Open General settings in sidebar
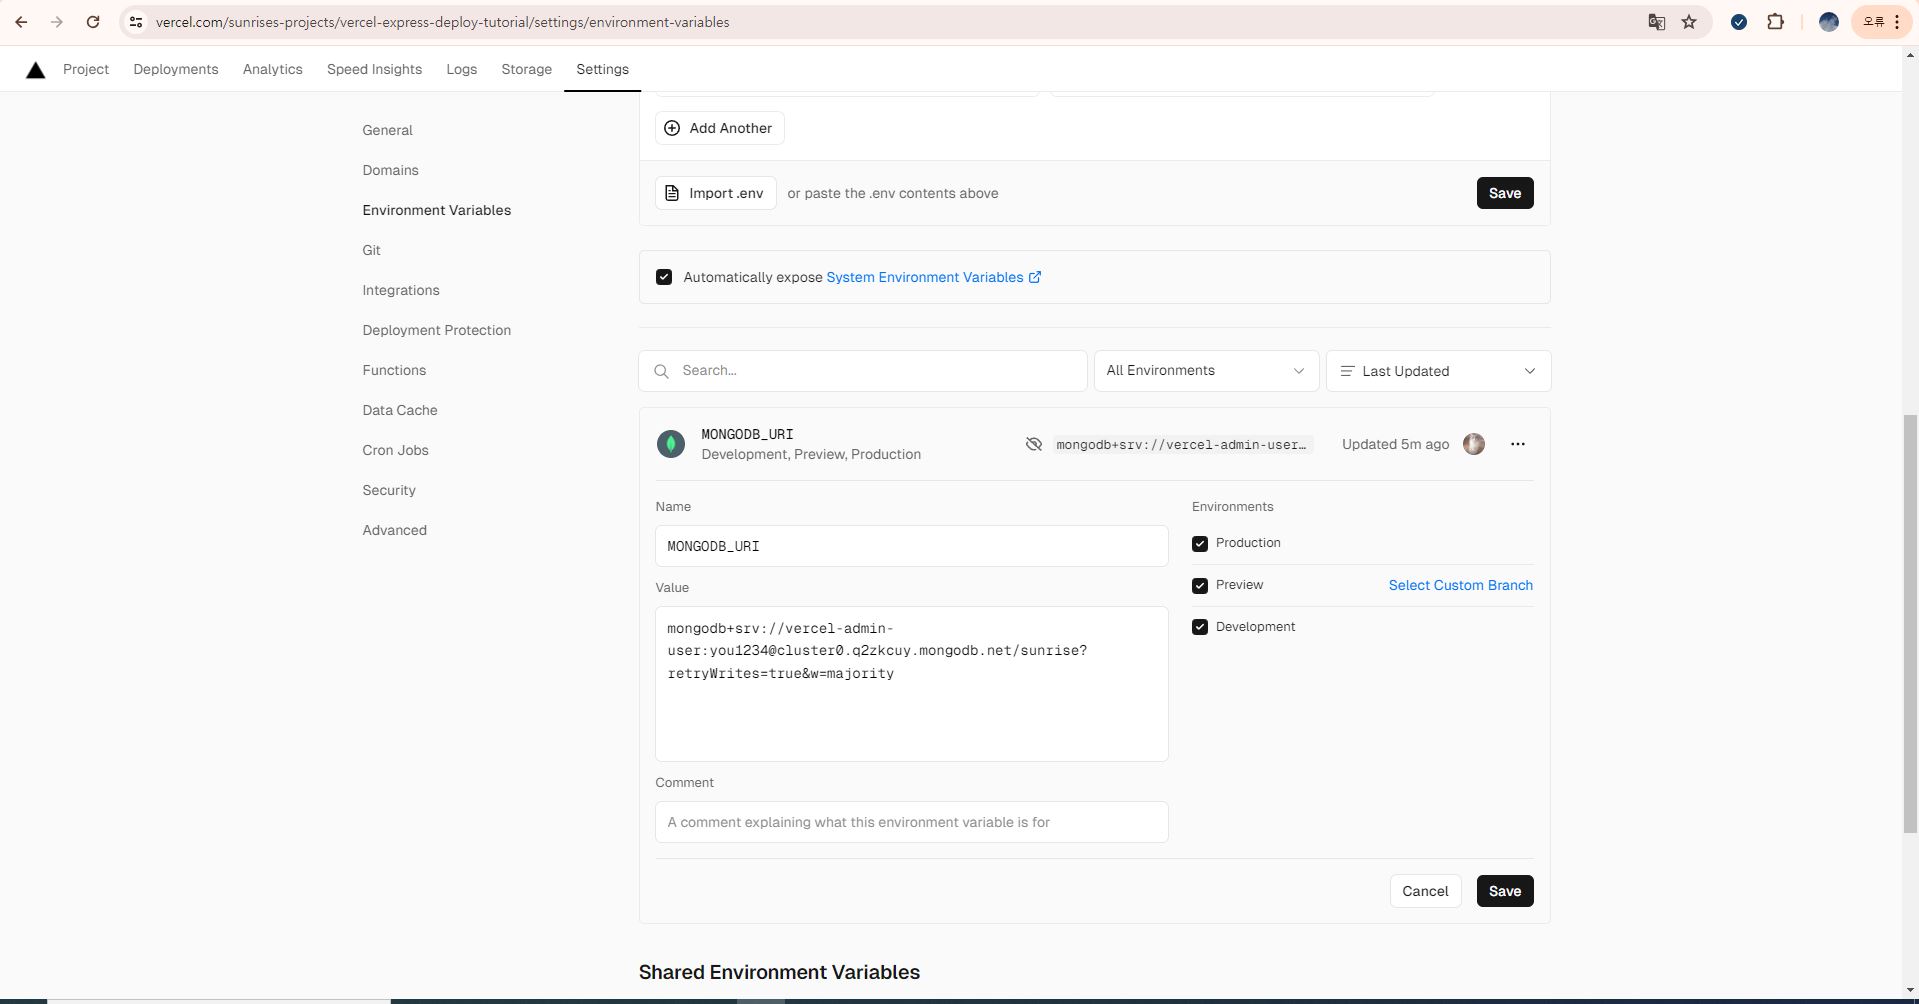 (387, 130)
